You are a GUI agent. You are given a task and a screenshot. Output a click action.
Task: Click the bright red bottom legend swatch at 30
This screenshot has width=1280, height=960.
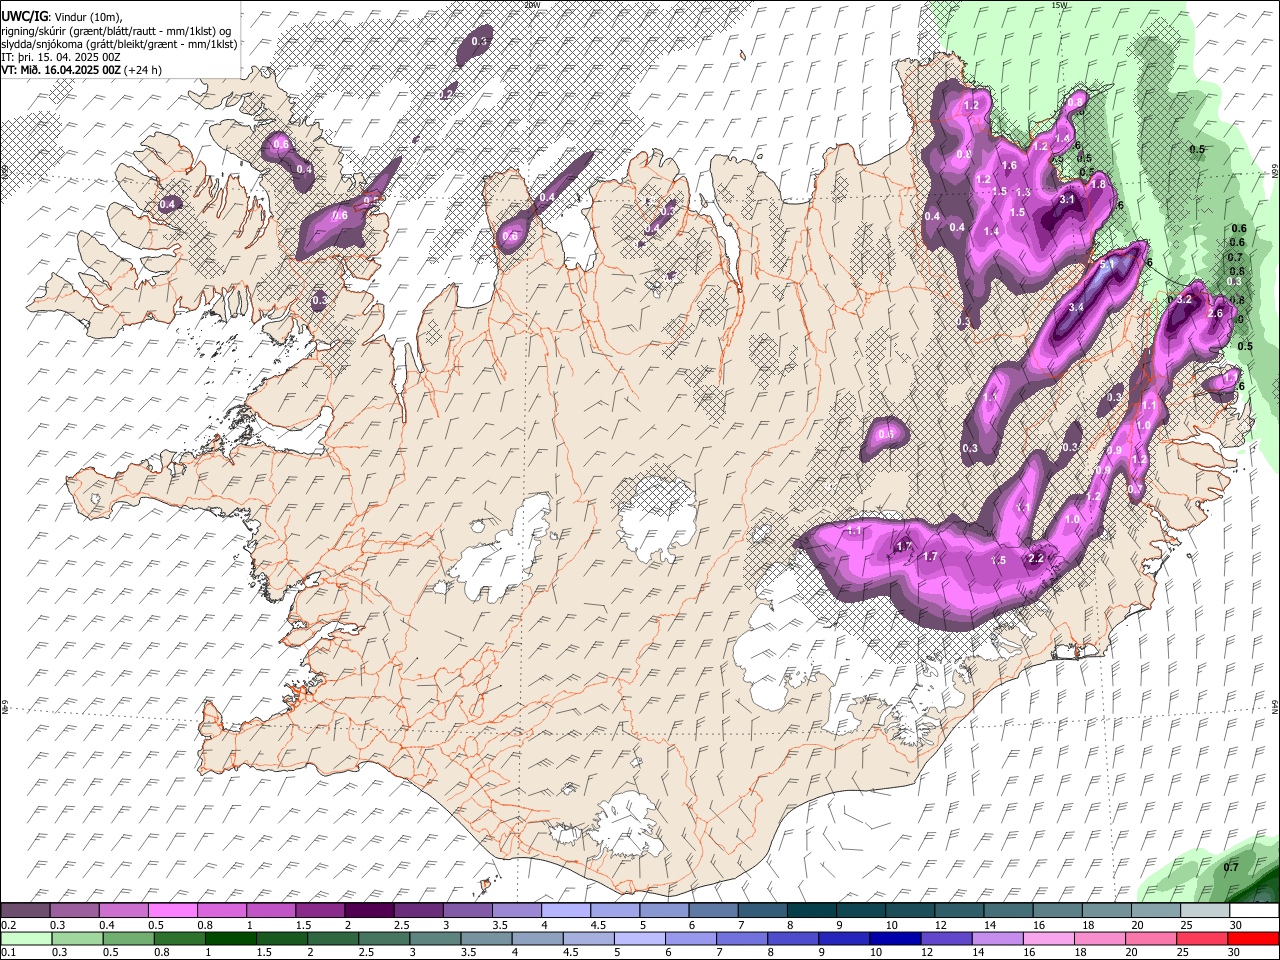1254,938
